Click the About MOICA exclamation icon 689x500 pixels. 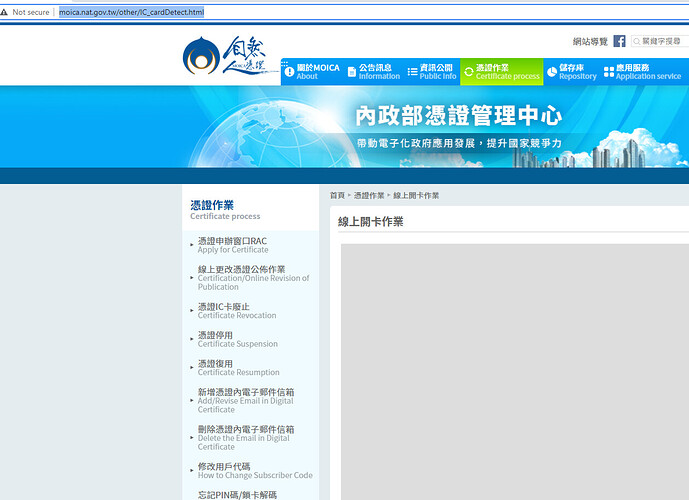(289, 72)
